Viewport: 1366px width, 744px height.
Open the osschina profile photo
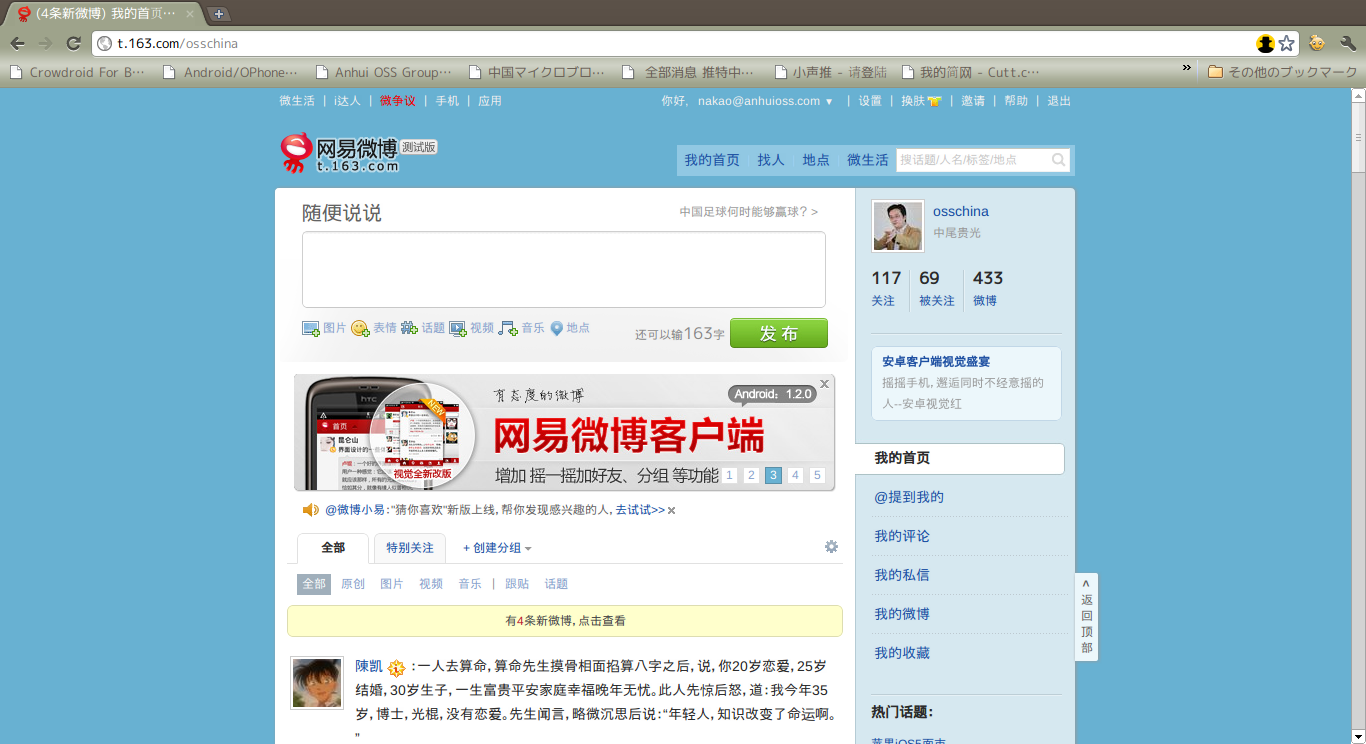(898, 226)
